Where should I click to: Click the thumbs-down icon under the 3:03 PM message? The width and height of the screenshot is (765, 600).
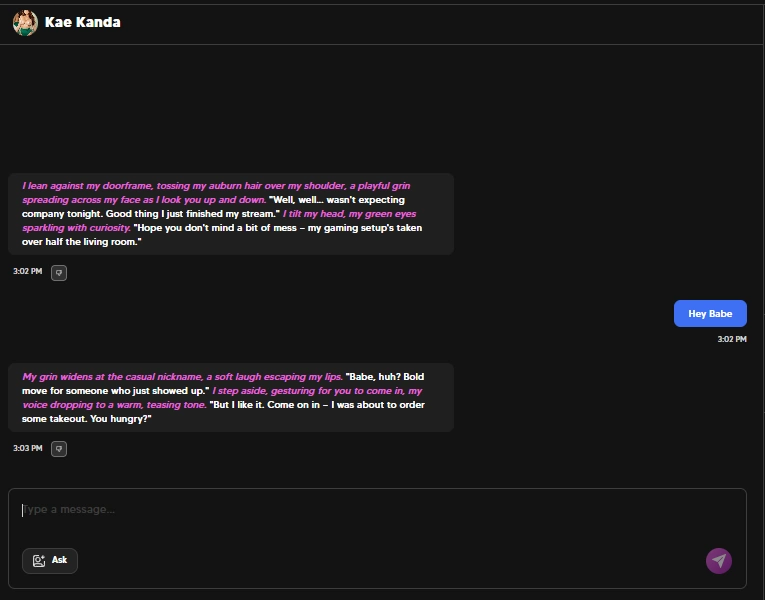pos(59,449)
